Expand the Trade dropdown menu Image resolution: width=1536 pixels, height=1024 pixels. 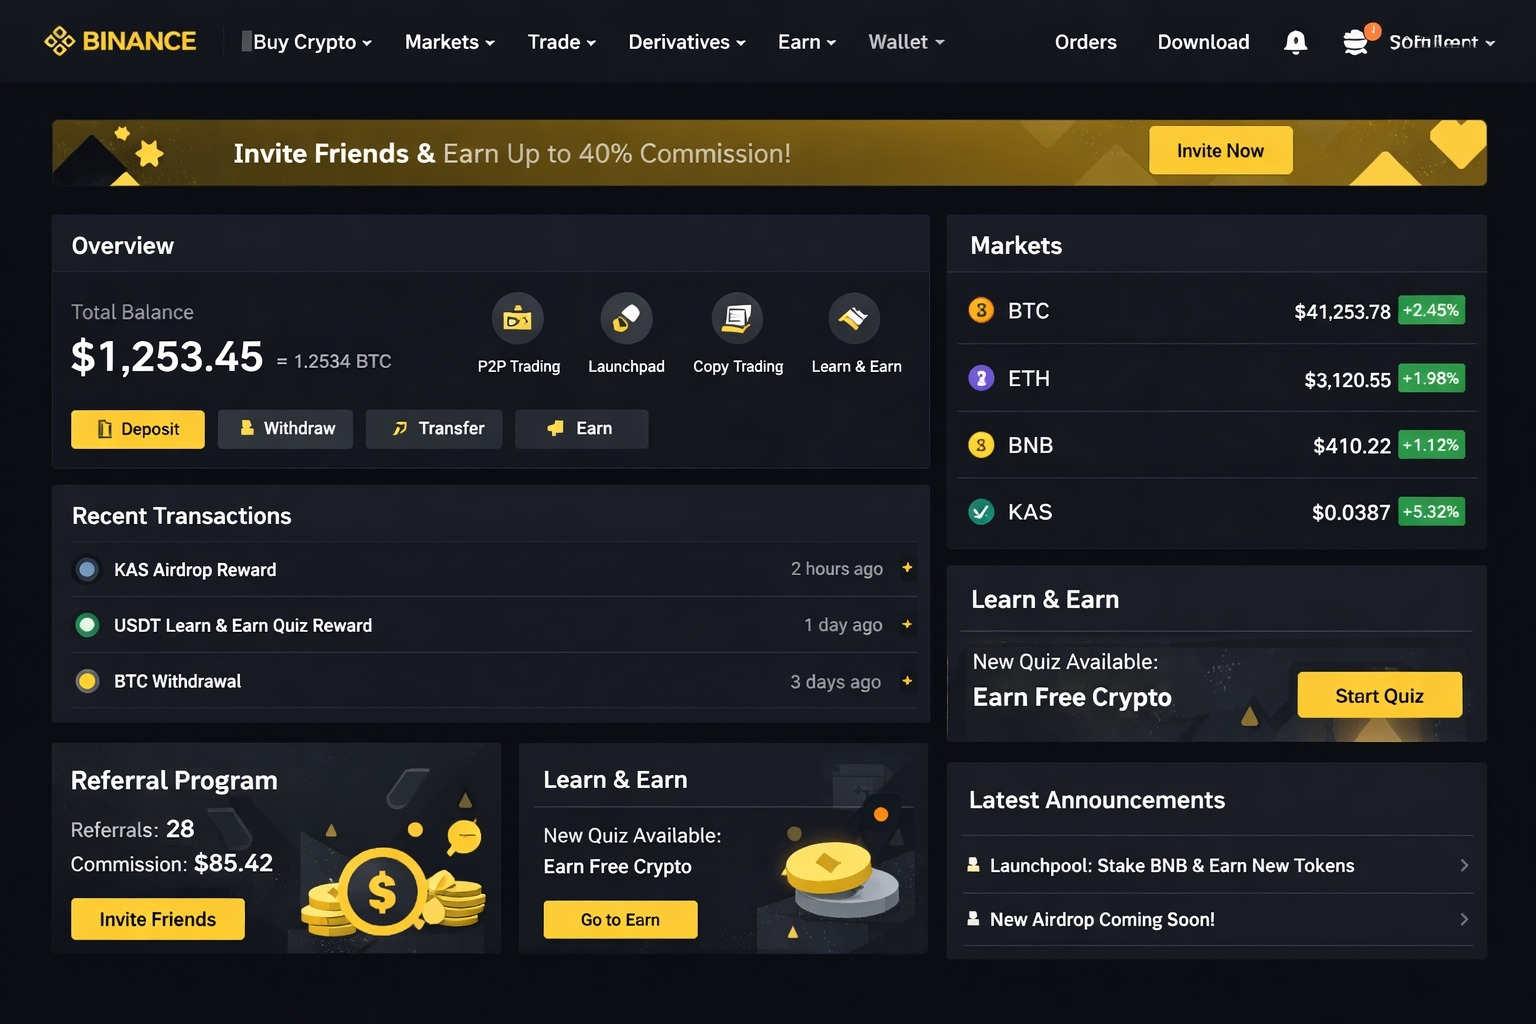pos(562,42)
